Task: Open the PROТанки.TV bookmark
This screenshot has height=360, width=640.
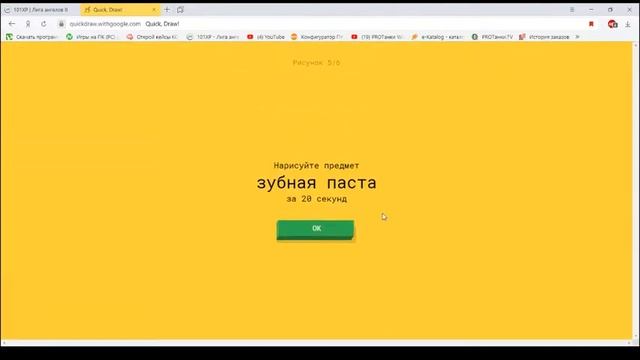Action: click(x=492, y=37)
